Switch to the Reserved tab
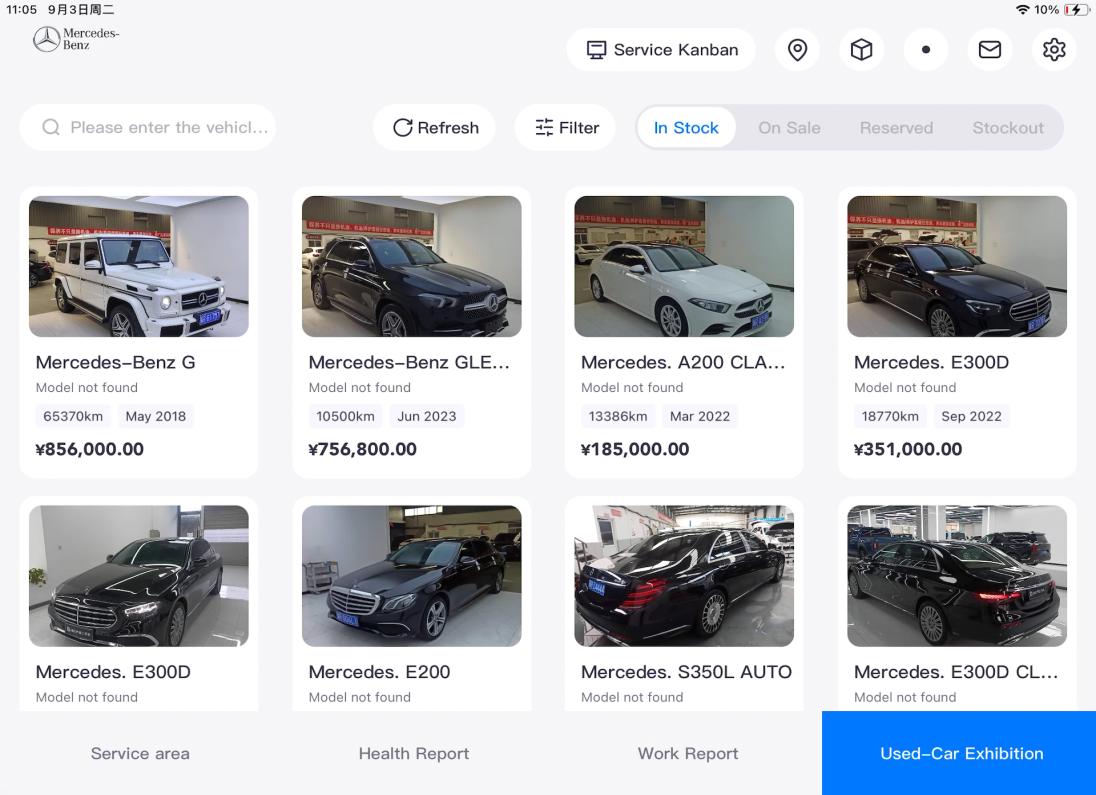Viewport: 1096px width, 795px height. [x=896, y=128]
